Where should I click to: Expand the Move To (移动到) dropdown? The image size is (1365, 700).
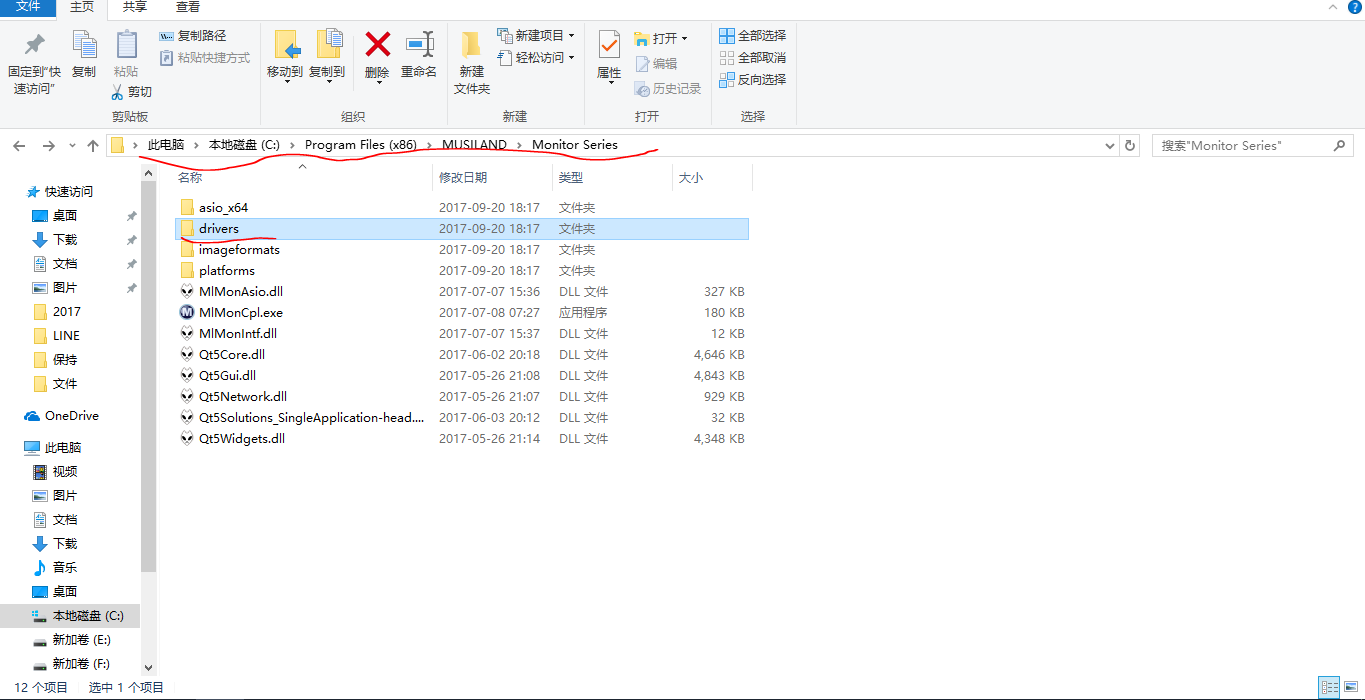[285, 82]
